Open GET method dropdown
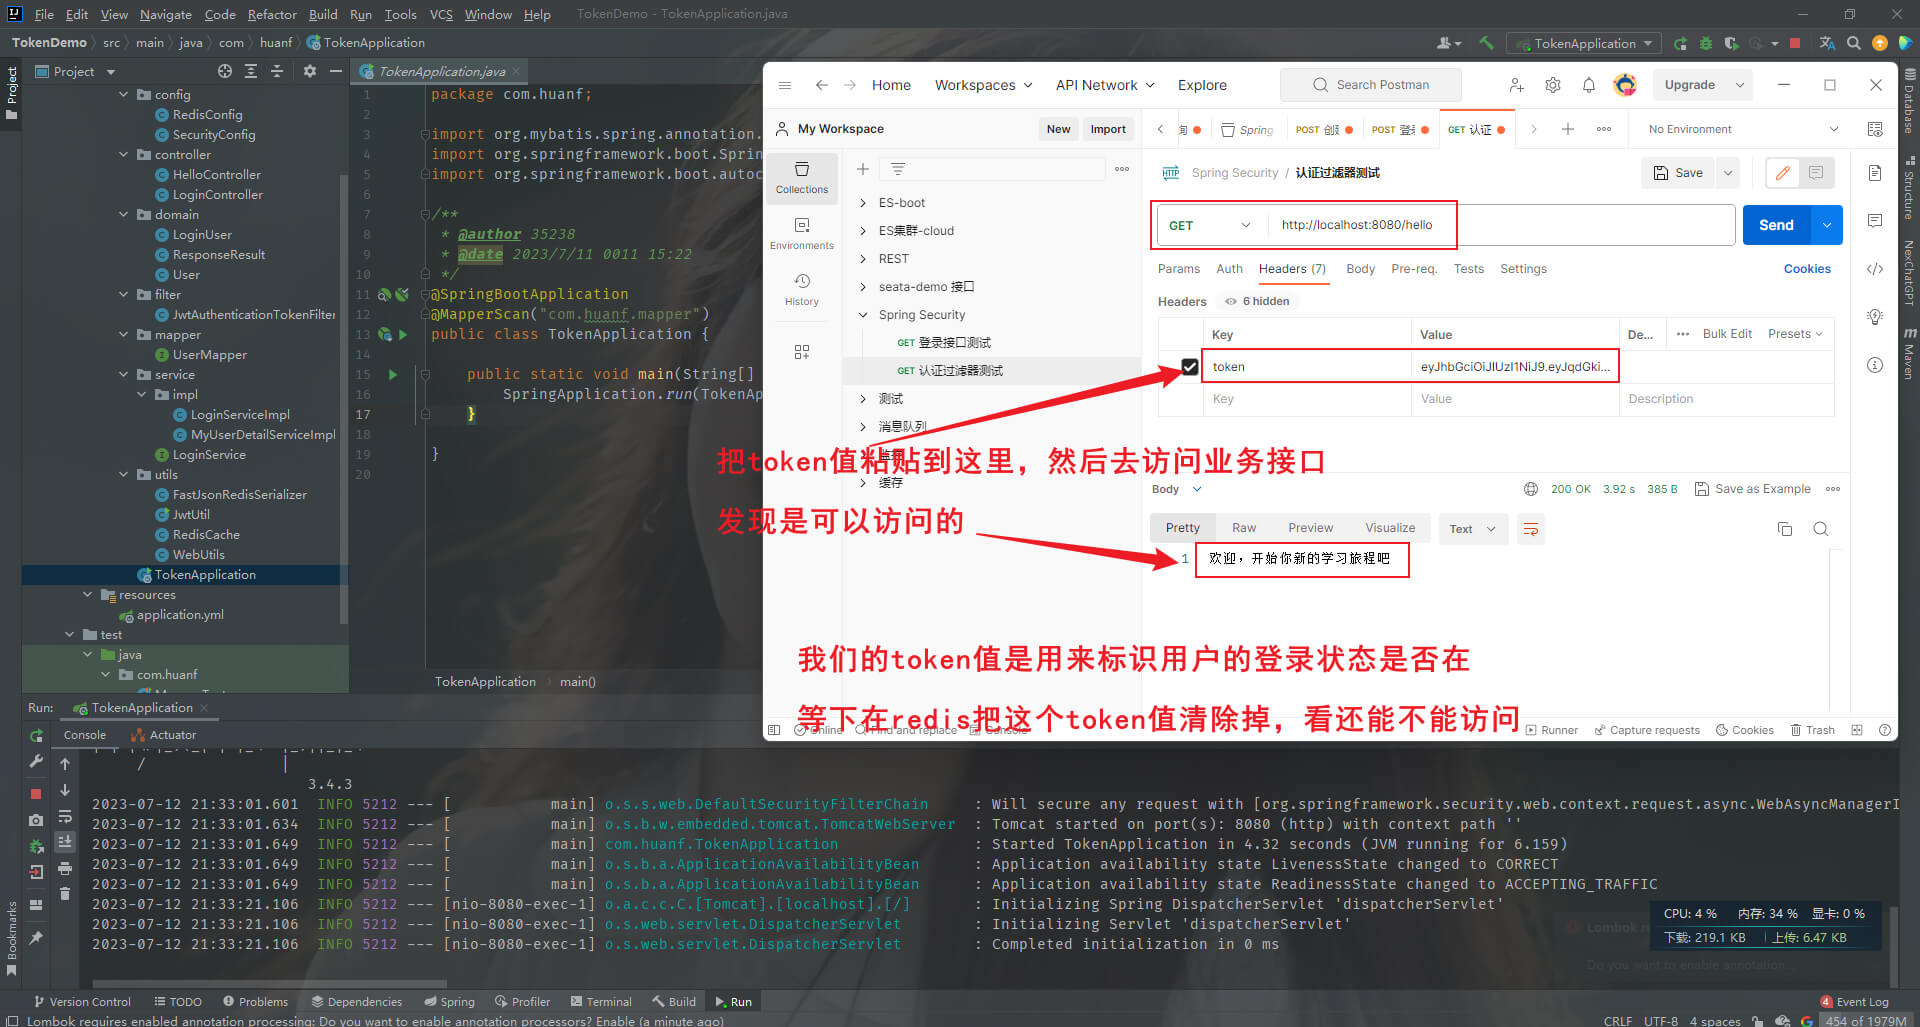Screen dimensions: 1920x1027 click(x=1210, y=225)
